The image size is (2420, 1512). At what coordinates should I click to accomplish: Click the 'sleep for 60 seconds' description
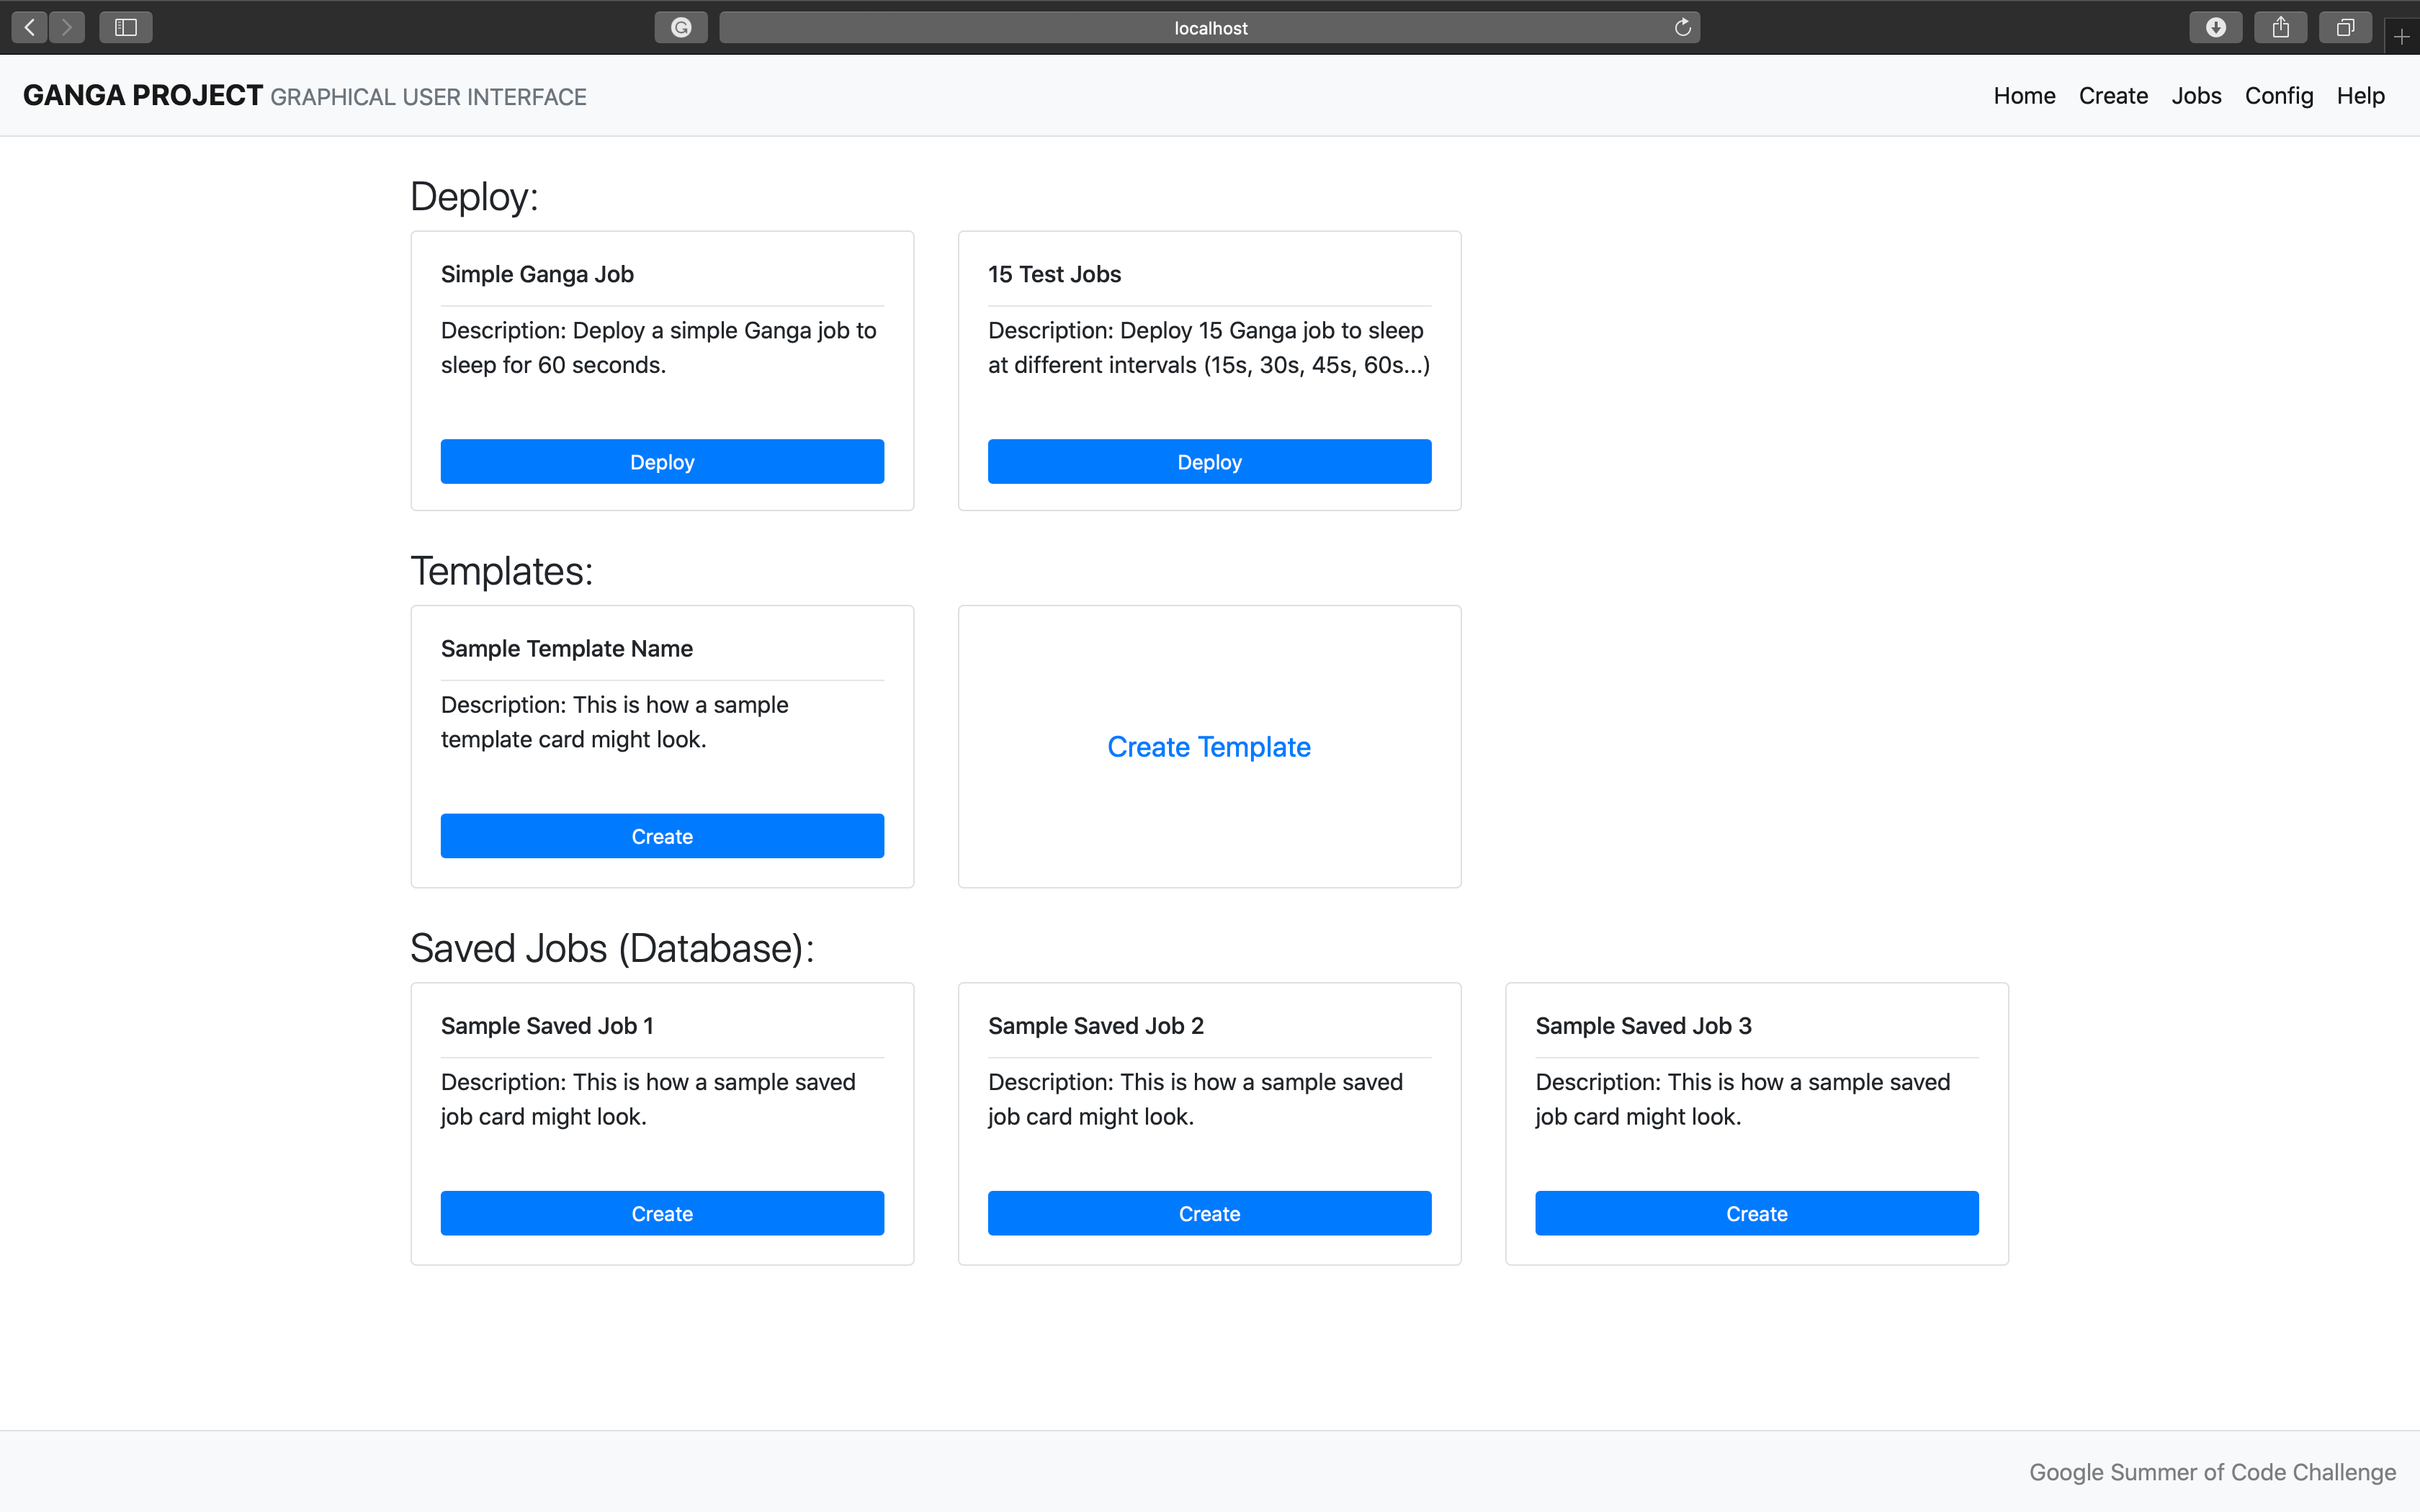coord(659,347)
